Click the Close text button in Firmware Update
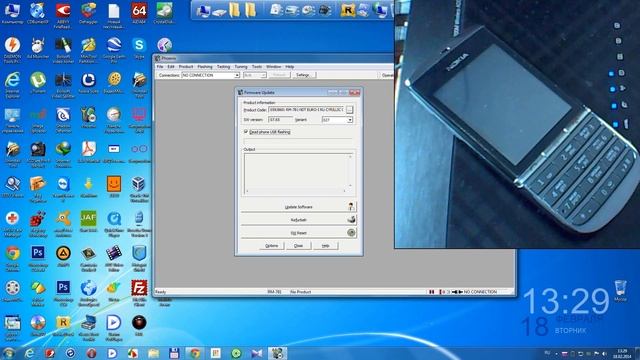640x360 pixels. pos(298,245)
